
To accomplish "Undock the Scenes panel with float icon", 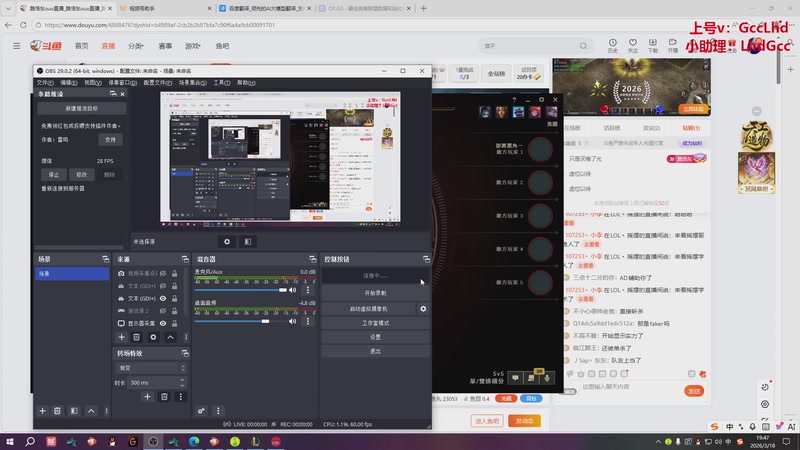I will (106, 259).
